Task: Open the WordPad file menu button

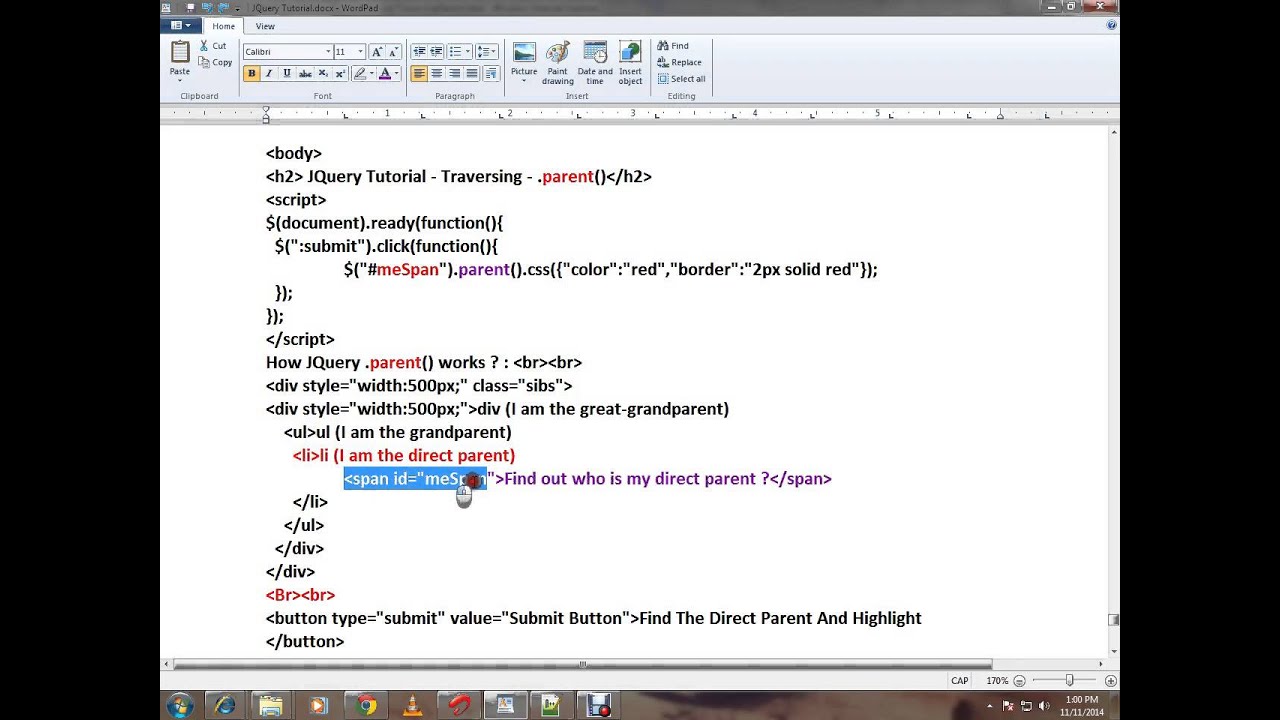Action: [x=181, y=26]
